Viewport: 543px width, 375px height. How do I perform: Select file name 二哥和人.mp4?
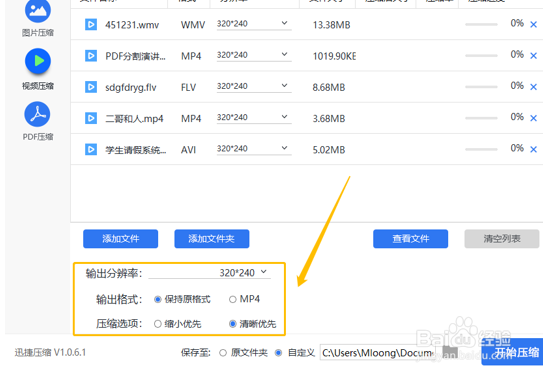(x=134, y=118)
